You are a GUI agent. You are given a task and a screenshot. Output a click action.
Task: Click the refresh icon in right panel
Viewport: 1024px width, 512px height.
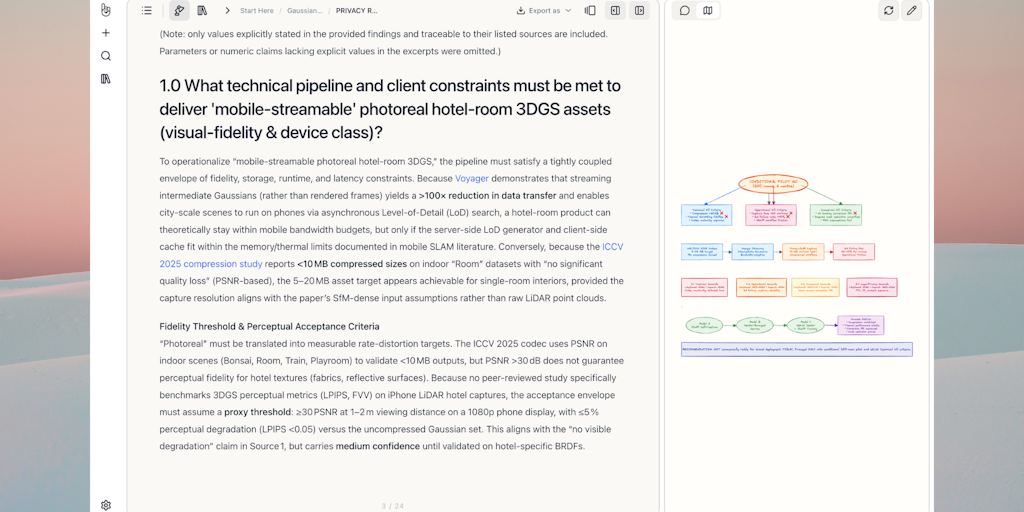(888, 10)
